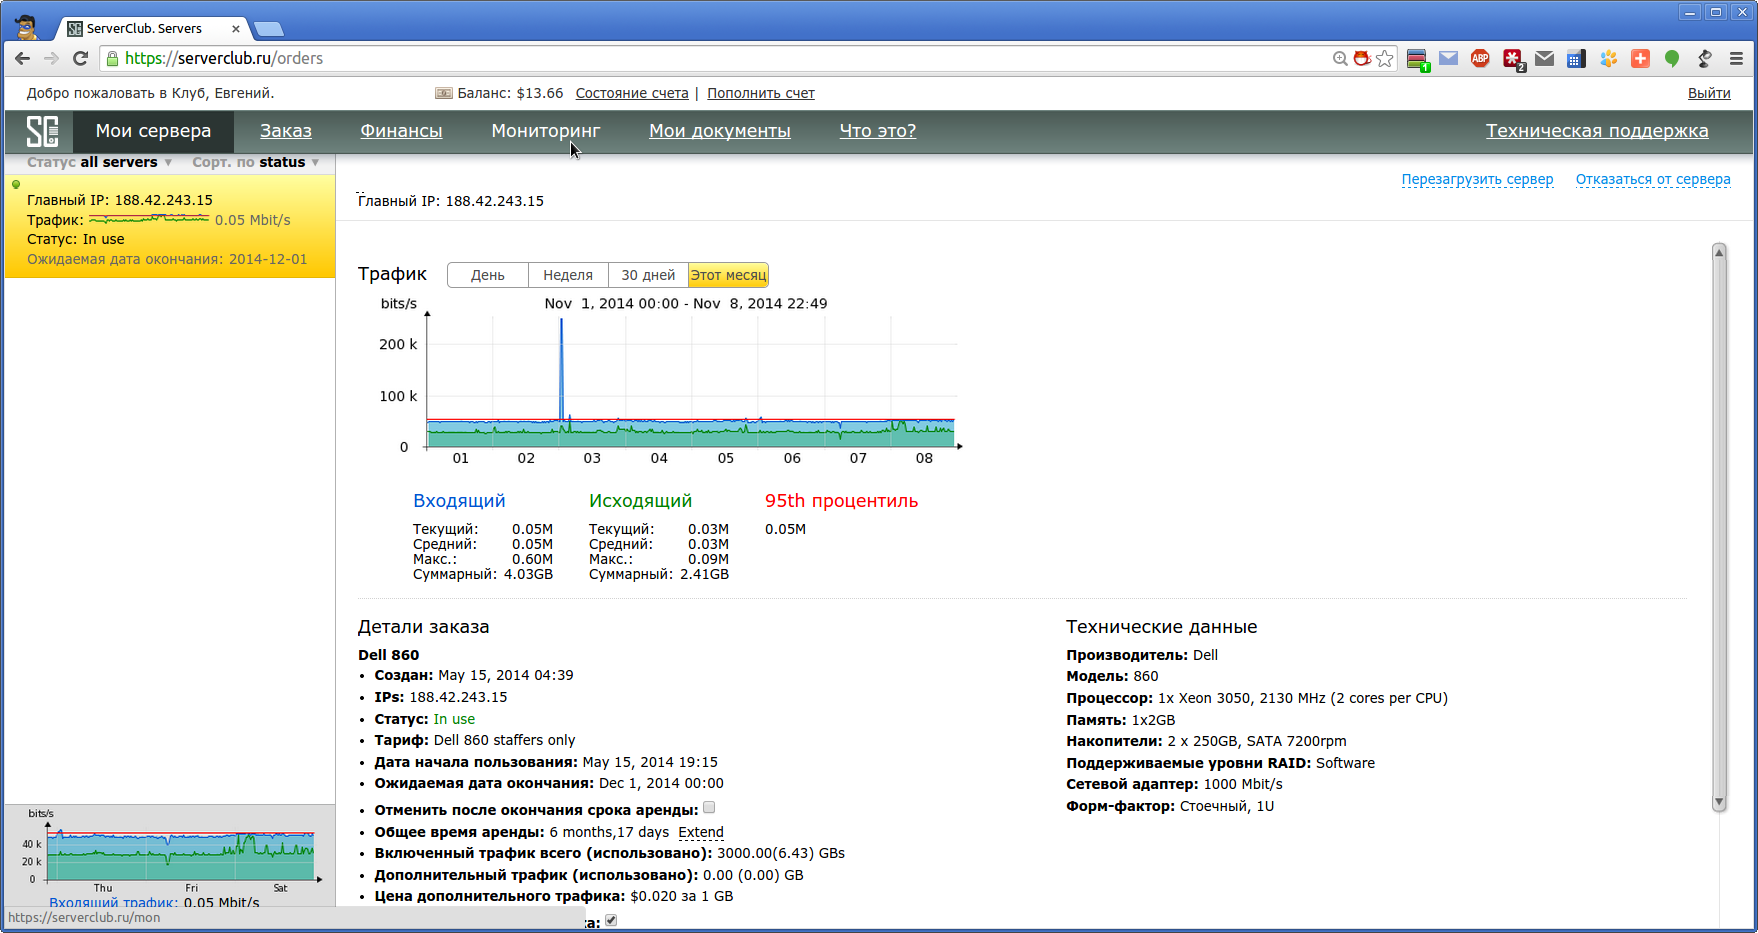Click the In use status text in order details

(x=454, y=719)
